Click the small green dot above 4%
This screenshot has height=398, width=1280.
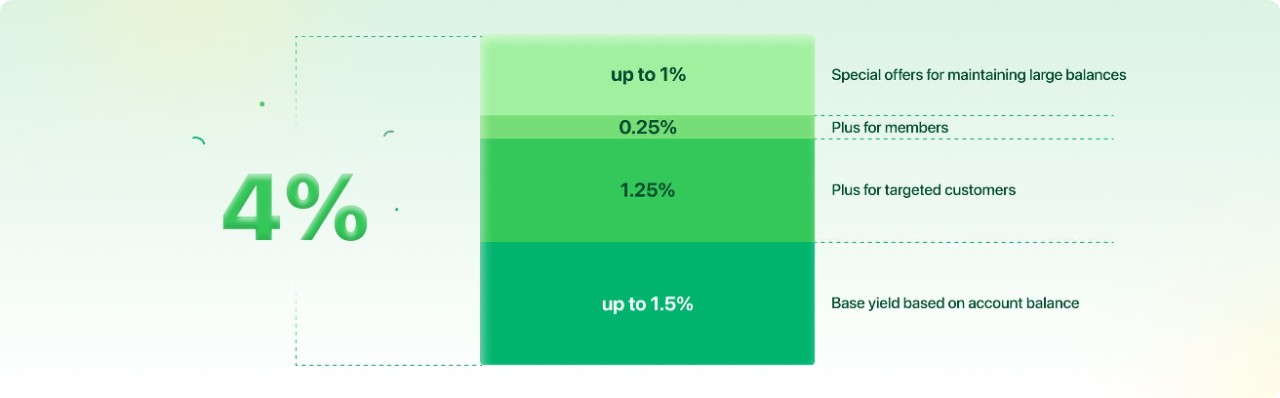[x=262, y=103]
